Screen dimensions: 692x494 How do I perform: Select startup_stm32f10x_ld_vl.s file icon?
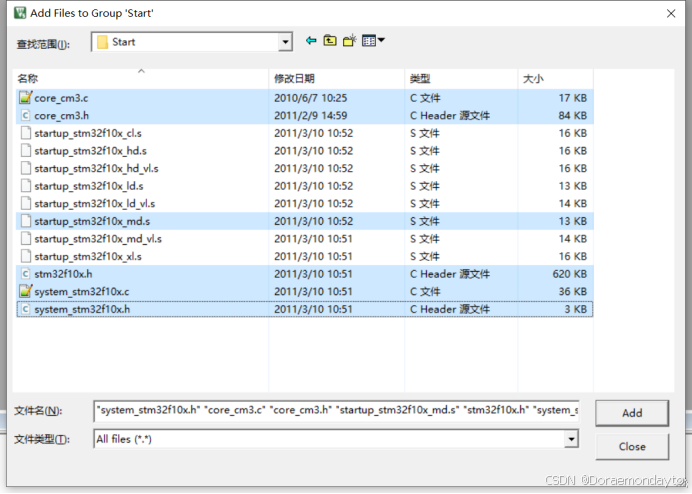26,204
